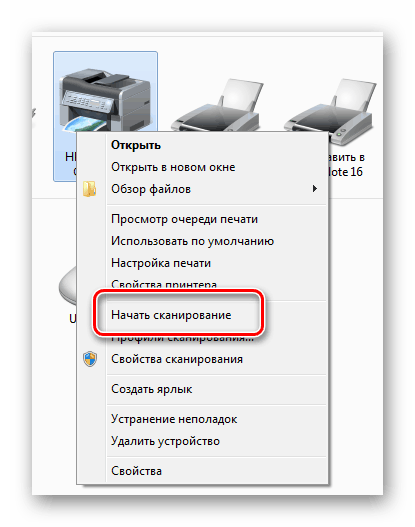This screenshot has height=527, width=415.
Task: Open Свойства at the menu bottom
Action: pyautogui.click(x=136, y=471)
